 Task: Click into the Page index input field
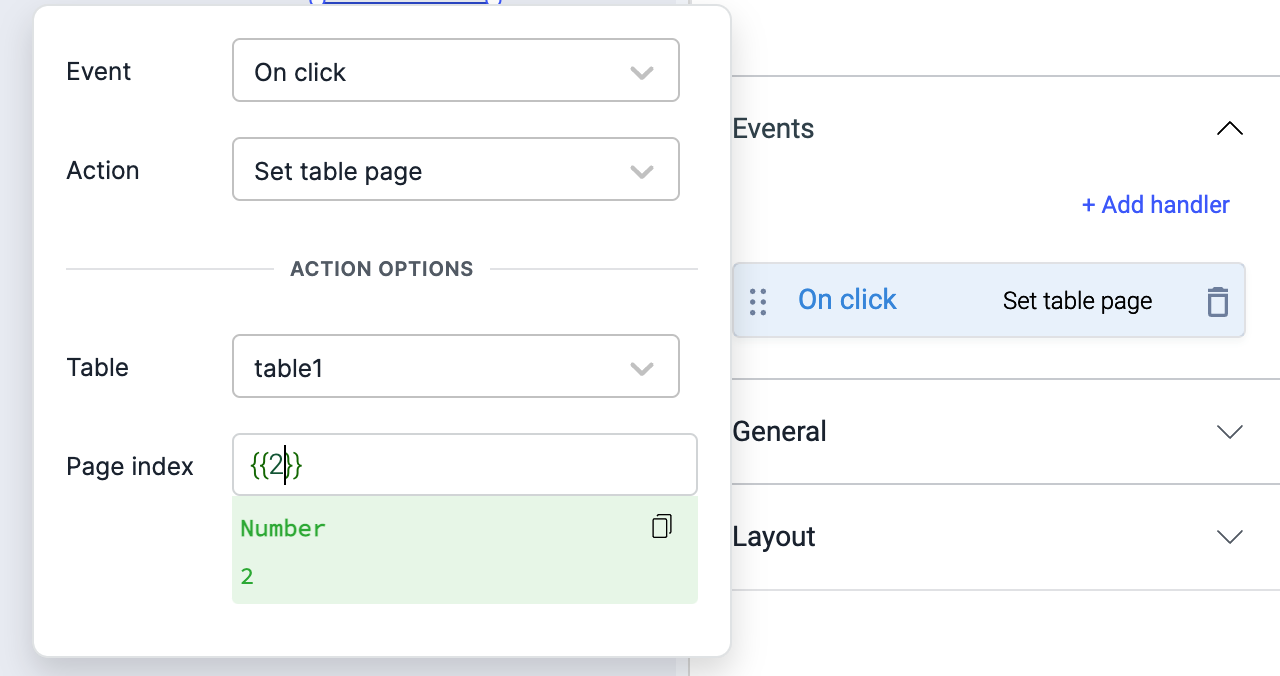480,465
